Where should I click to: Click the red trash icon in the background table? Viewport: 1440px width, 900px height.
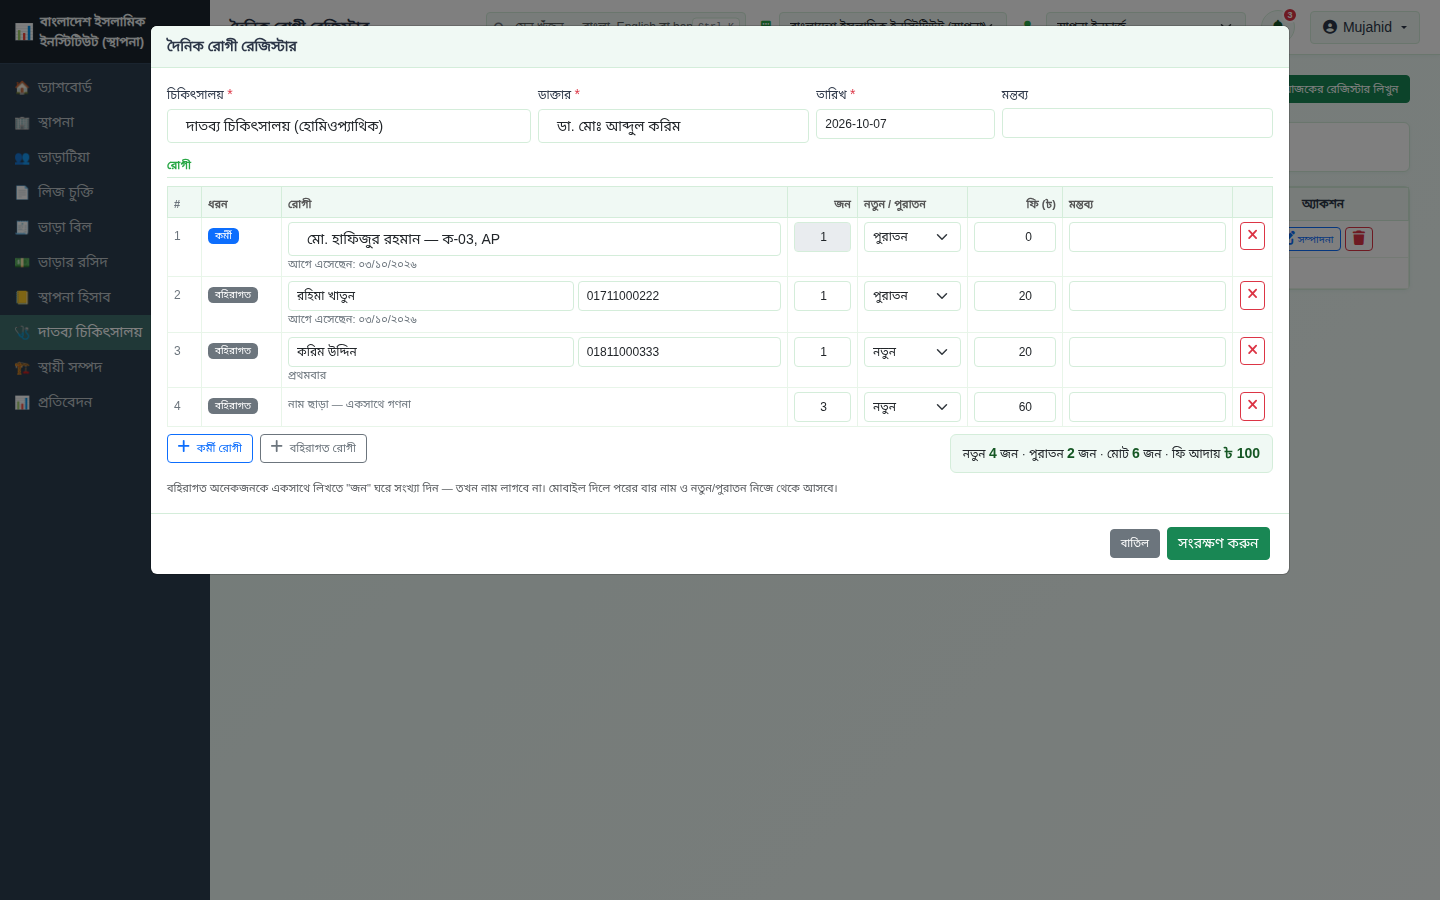point(1358,239)
